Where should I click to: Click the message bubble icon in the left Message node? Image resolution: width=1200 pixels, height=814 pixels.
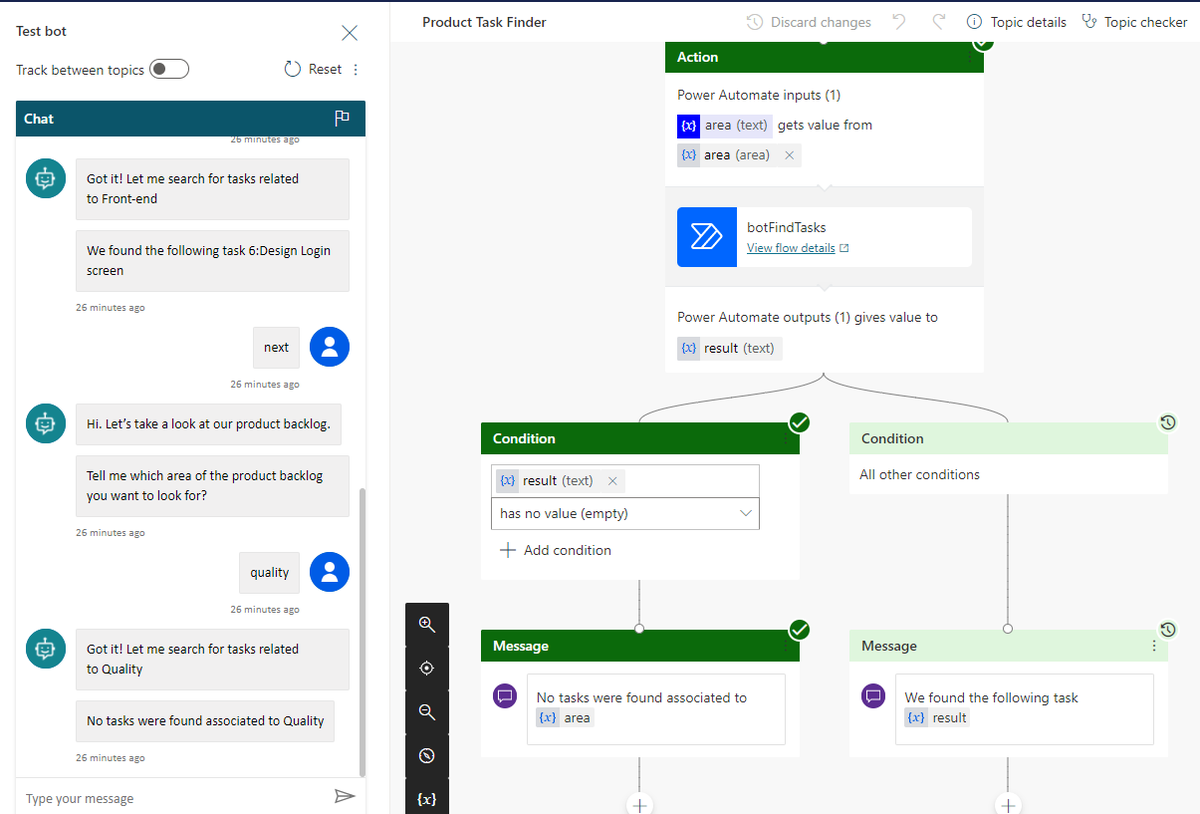[505, 695]
